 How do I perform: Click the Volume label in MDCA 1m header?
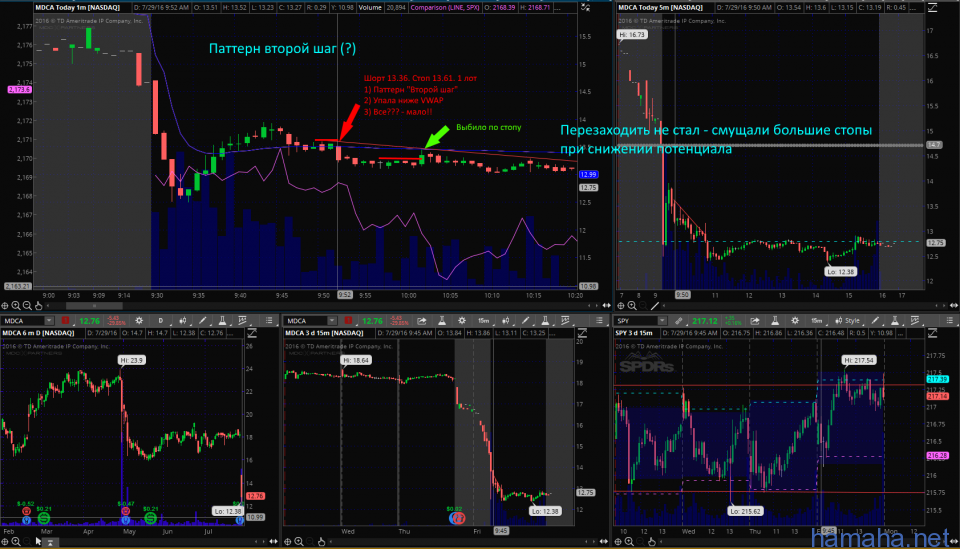(370, 7)
